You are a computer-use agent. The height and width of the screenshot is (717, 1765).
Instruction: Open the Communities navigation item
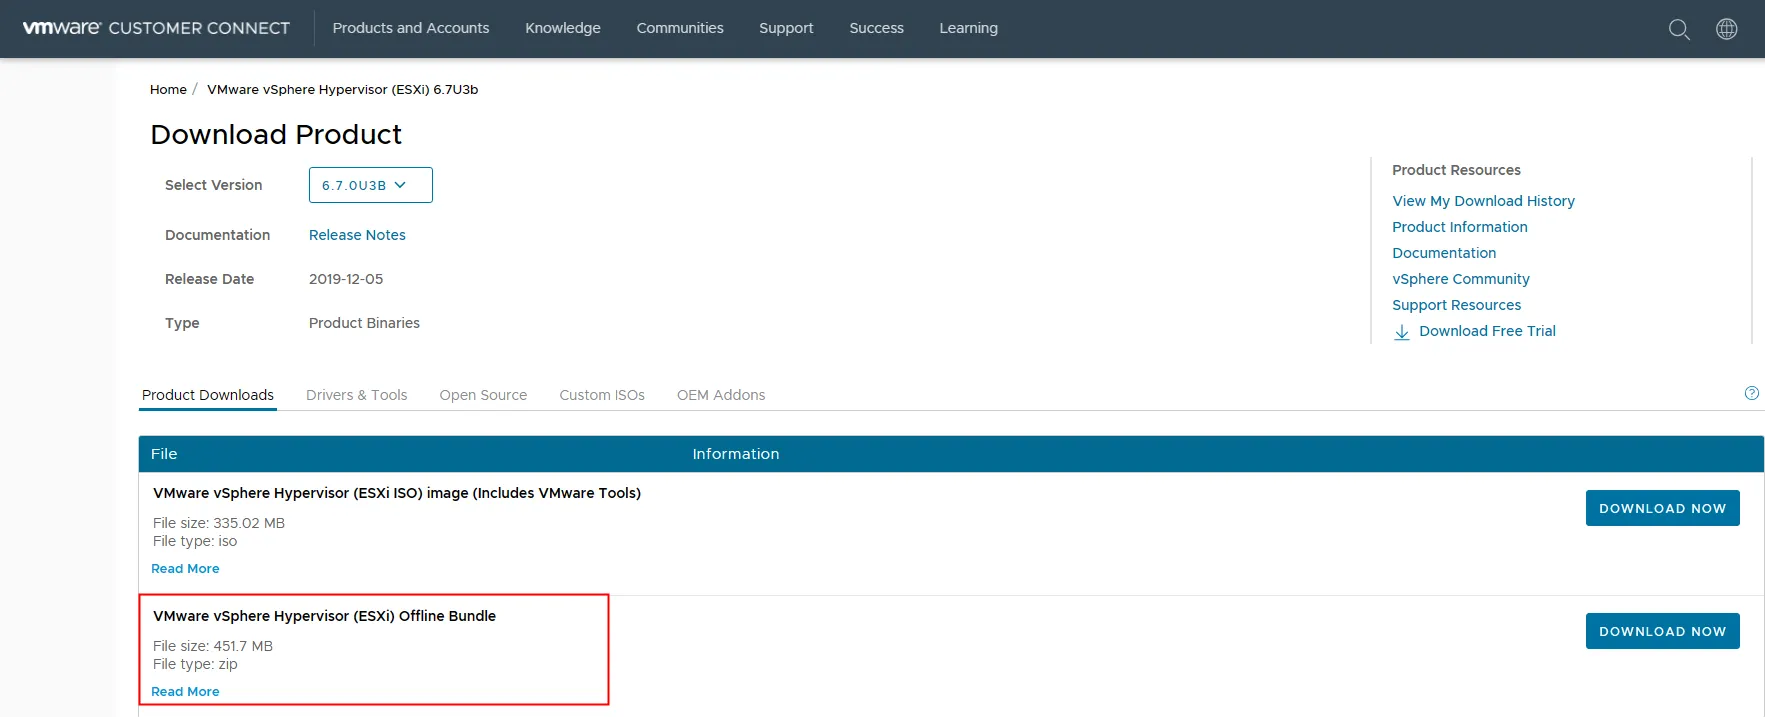(680, 28)
